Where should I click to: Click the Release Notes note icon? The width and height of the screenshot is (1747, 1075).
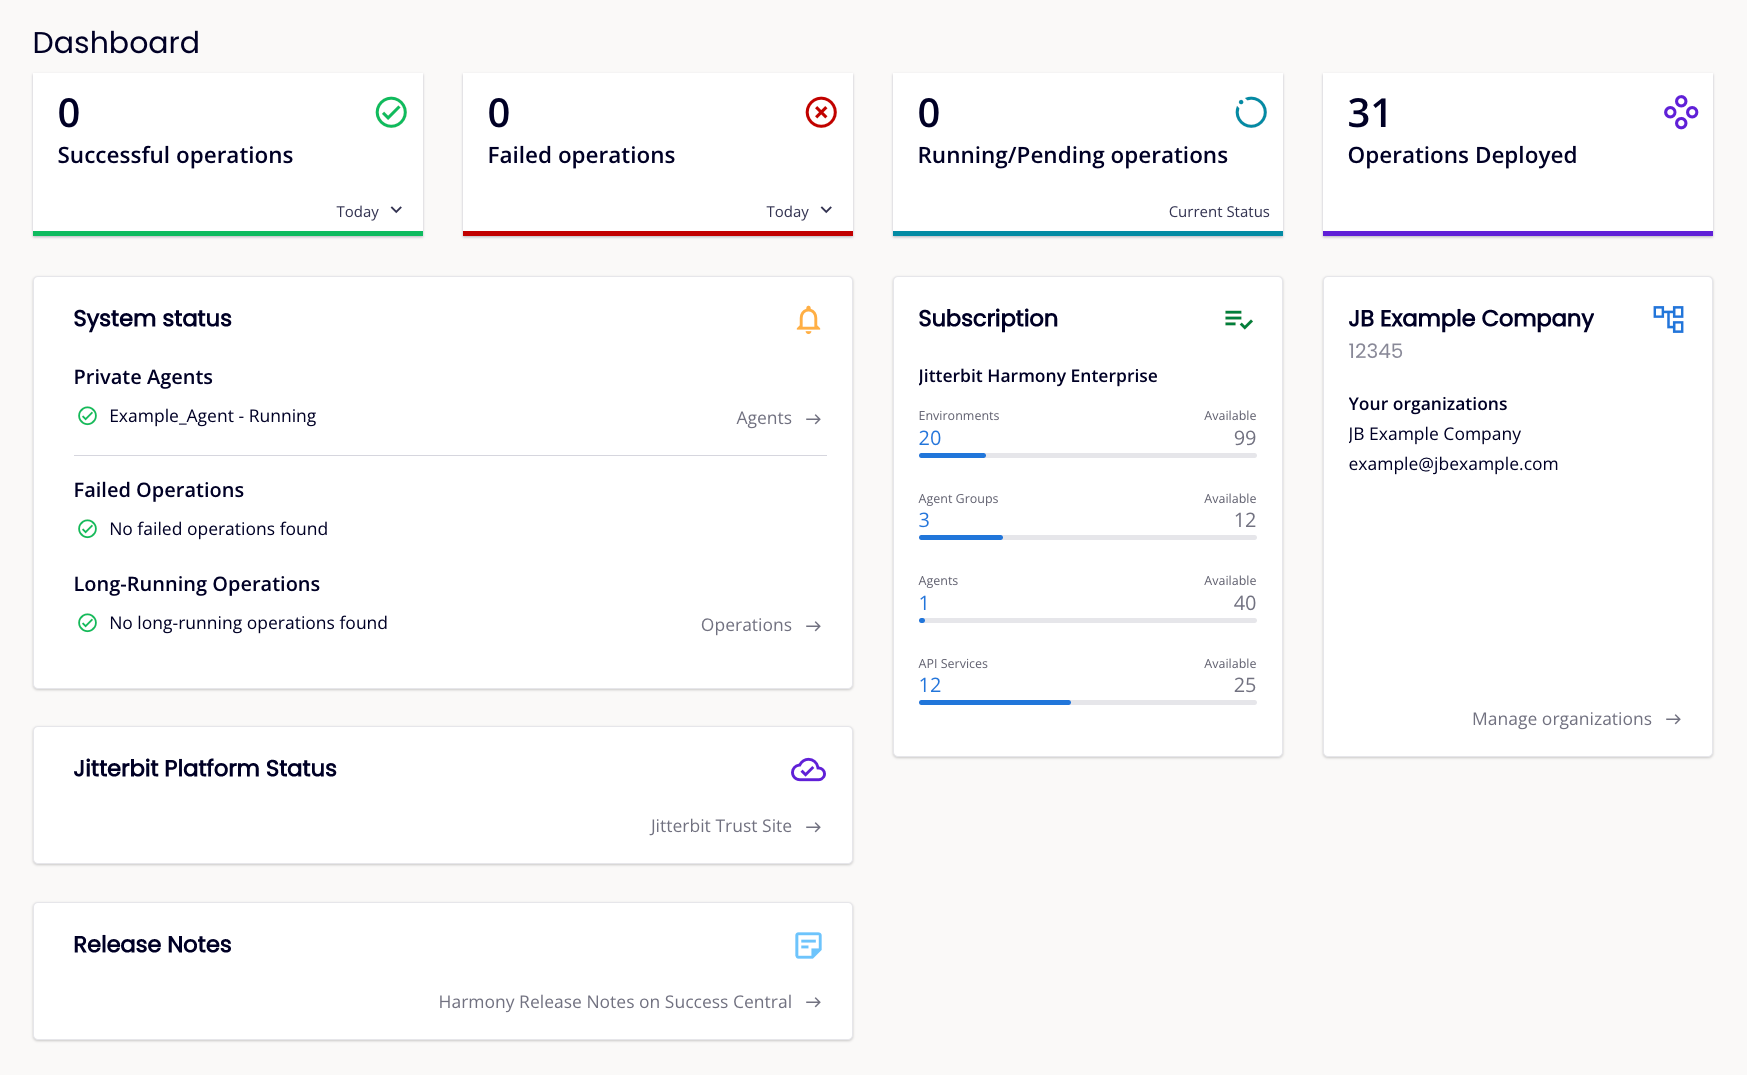click(x=808, y=945)
